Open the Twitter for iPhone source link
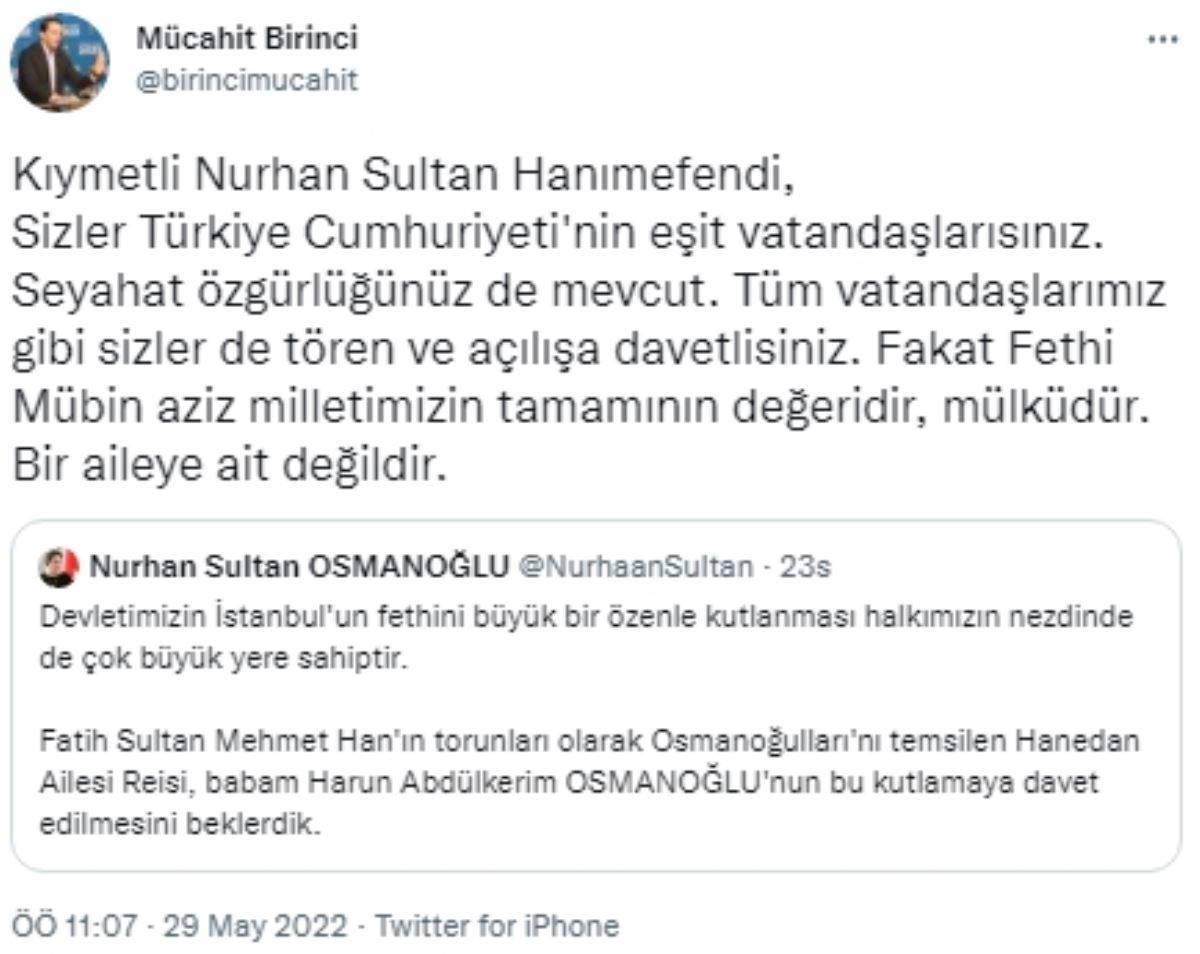The width and height of the screenshot is (1200, 954). [x=496, y=925]
